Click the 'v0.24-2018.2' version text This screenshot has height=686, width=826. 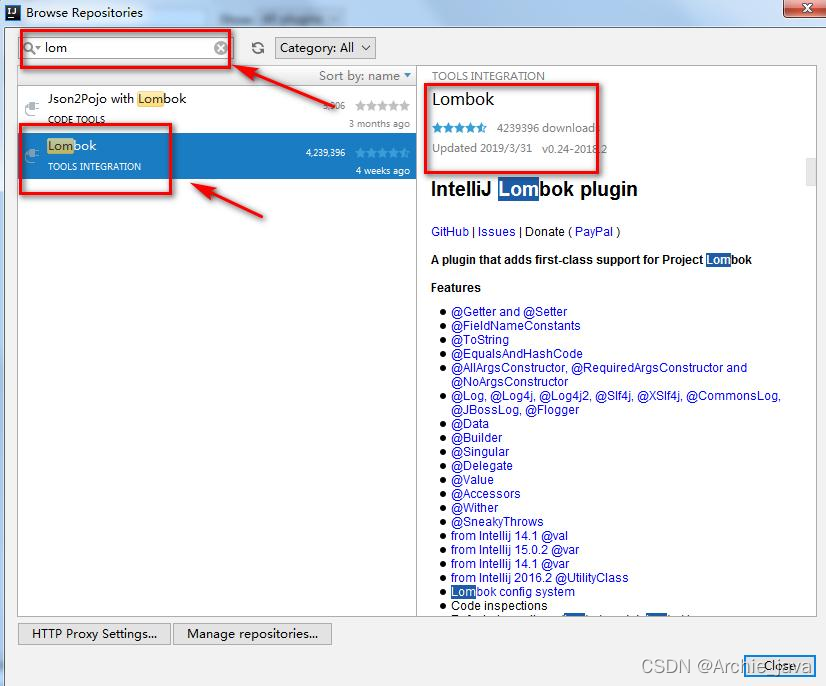574,149
